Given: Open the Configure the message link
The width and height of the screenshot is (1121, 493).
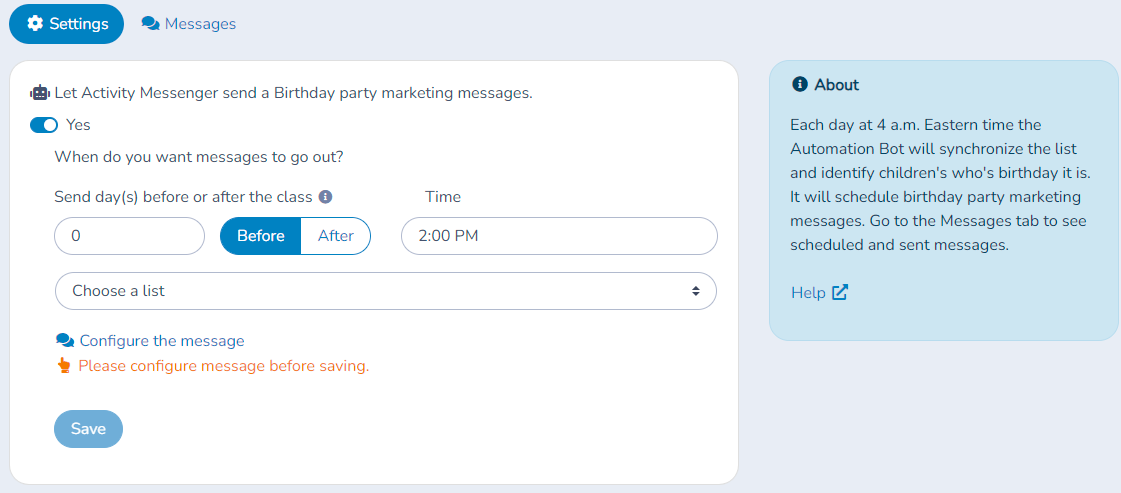Looking at the screenshot, I should point(162,341).
